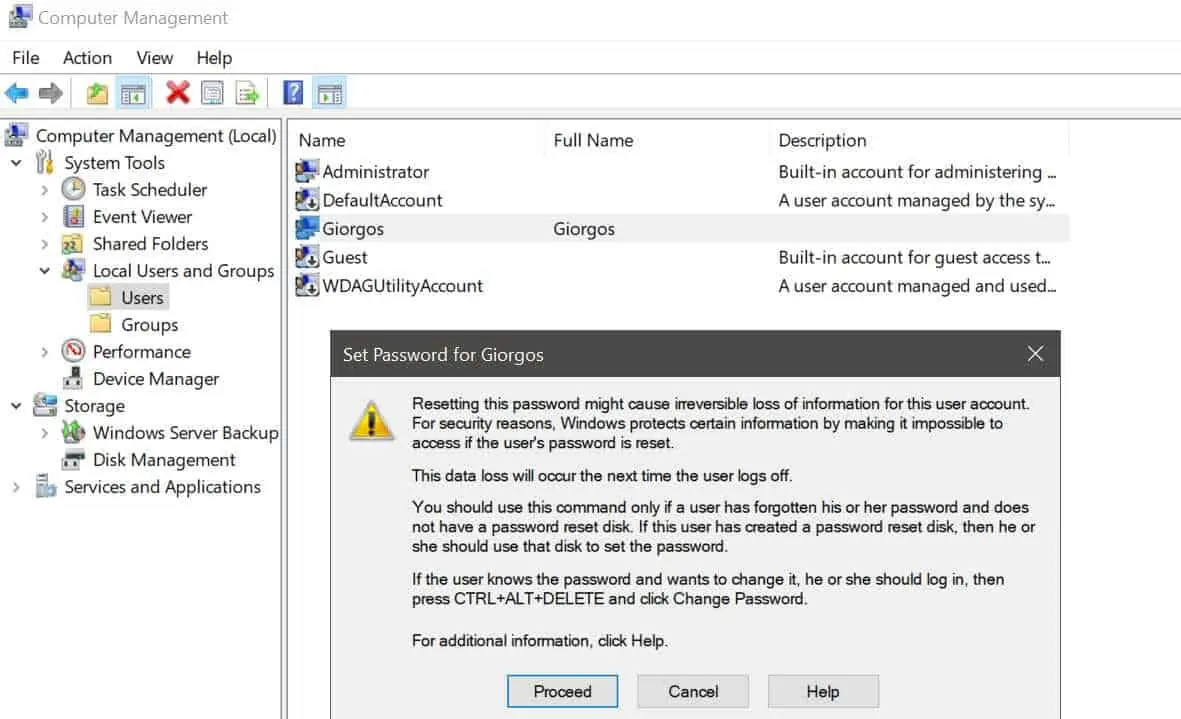Click the Local Users and Groups icon

point(73,270)
